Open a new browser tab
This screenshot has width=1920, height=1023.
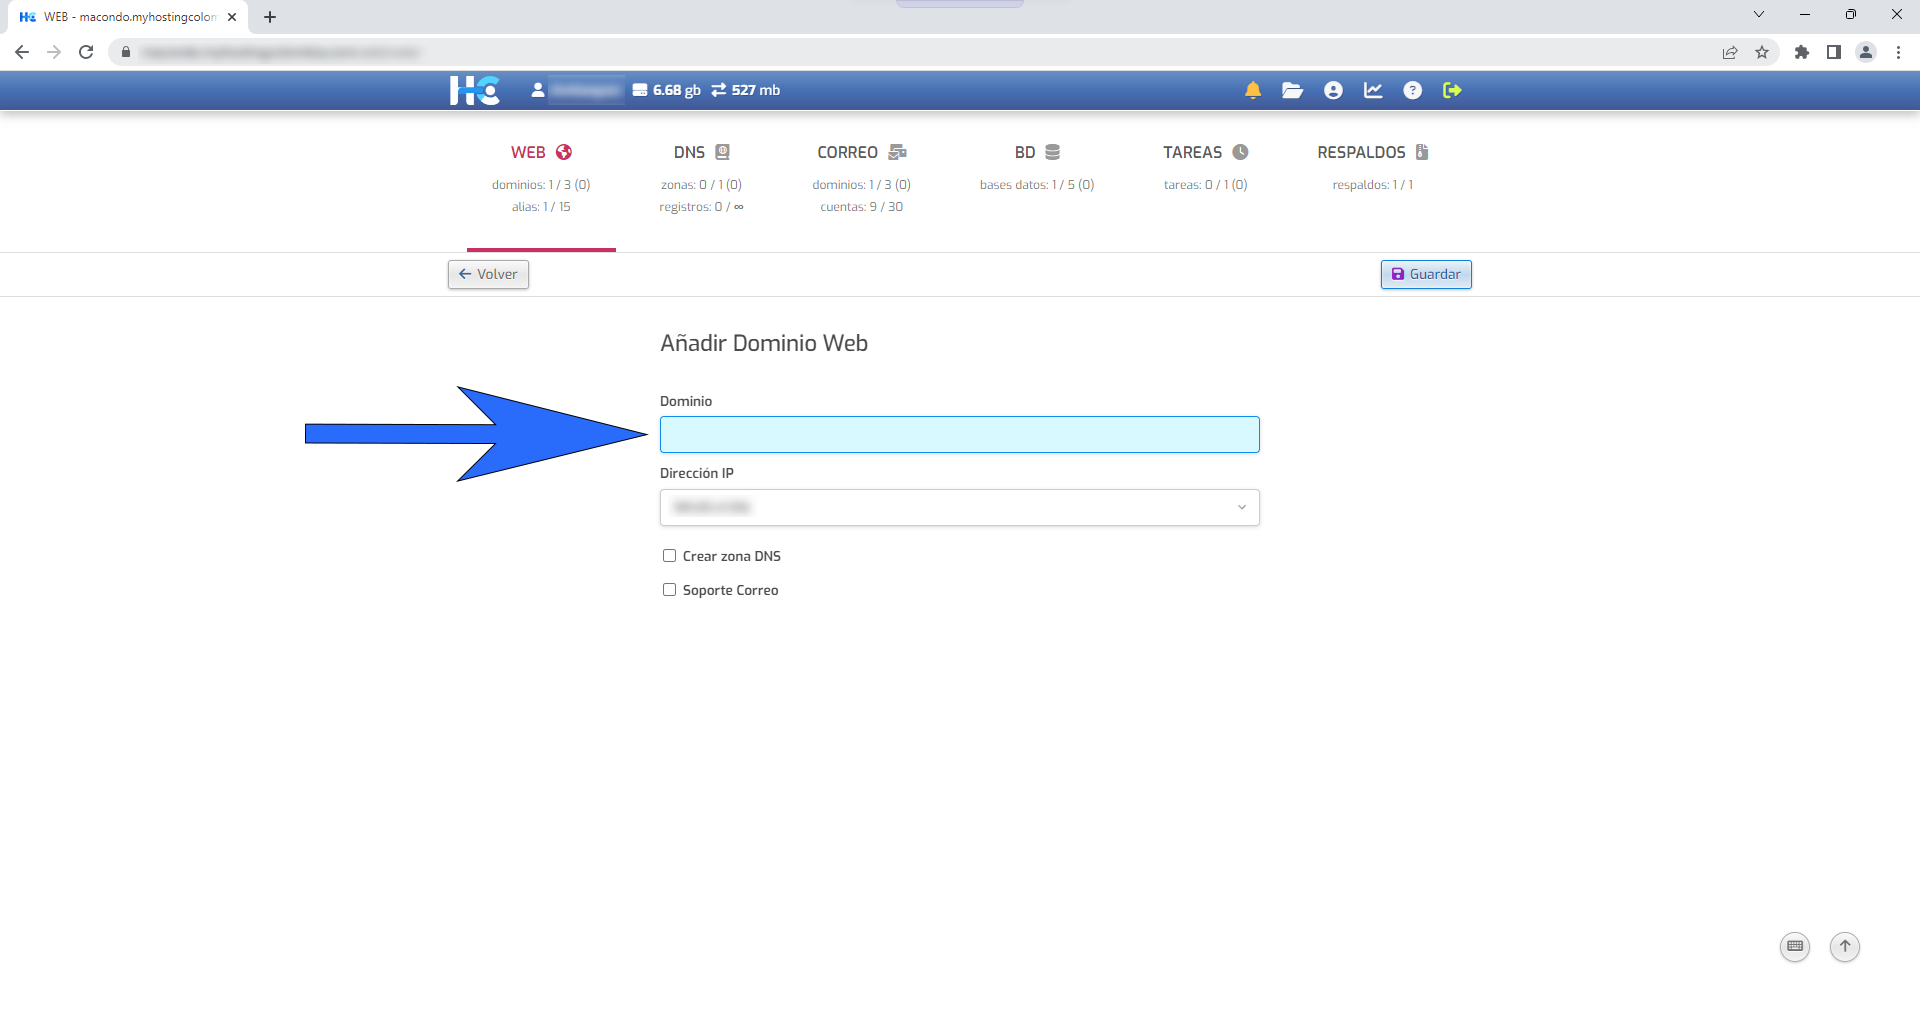click(x=270, y=17)
